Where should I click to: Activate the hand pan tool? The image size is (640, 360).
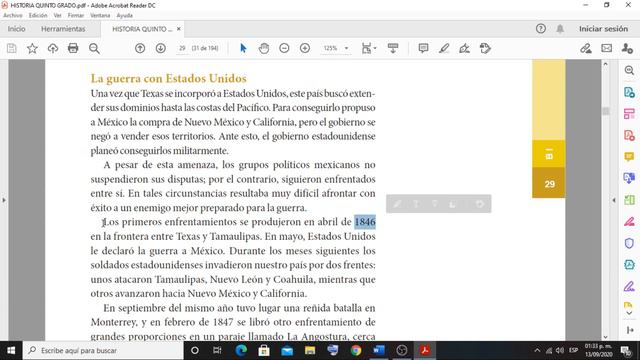coord(264,48)
